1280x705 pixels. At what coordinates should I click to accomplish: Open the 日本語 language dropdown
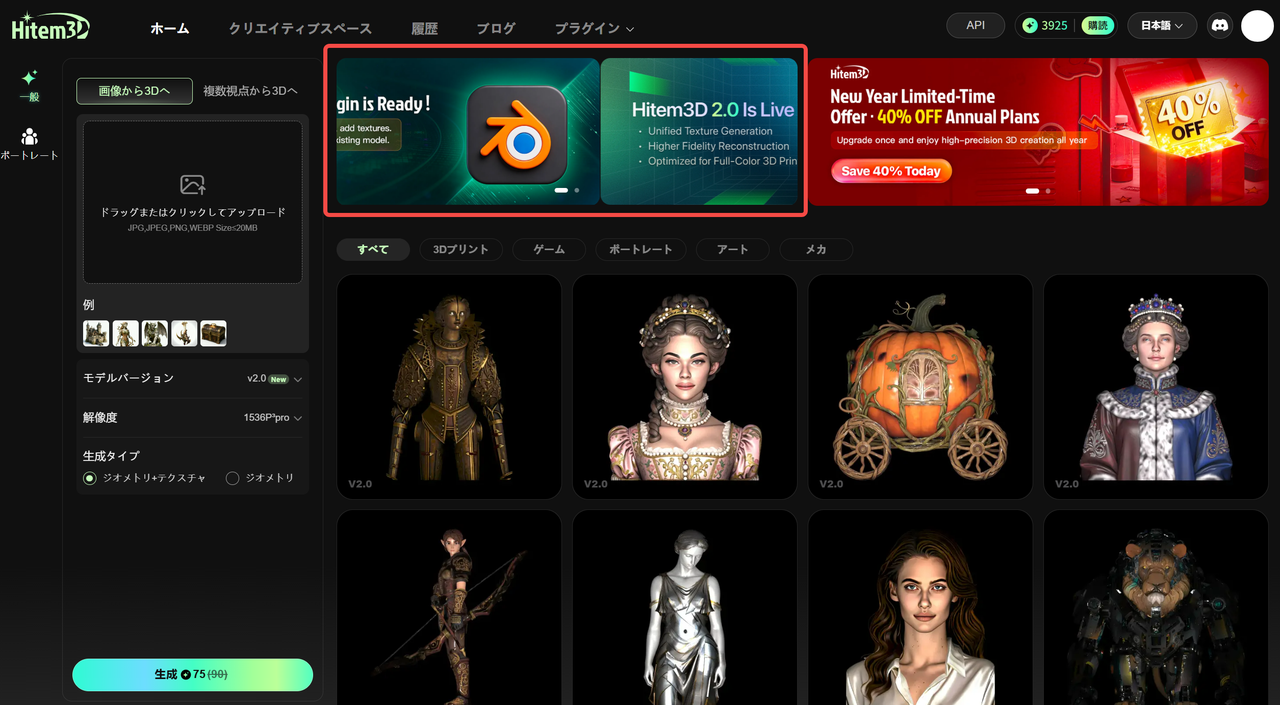(1161, 26)
